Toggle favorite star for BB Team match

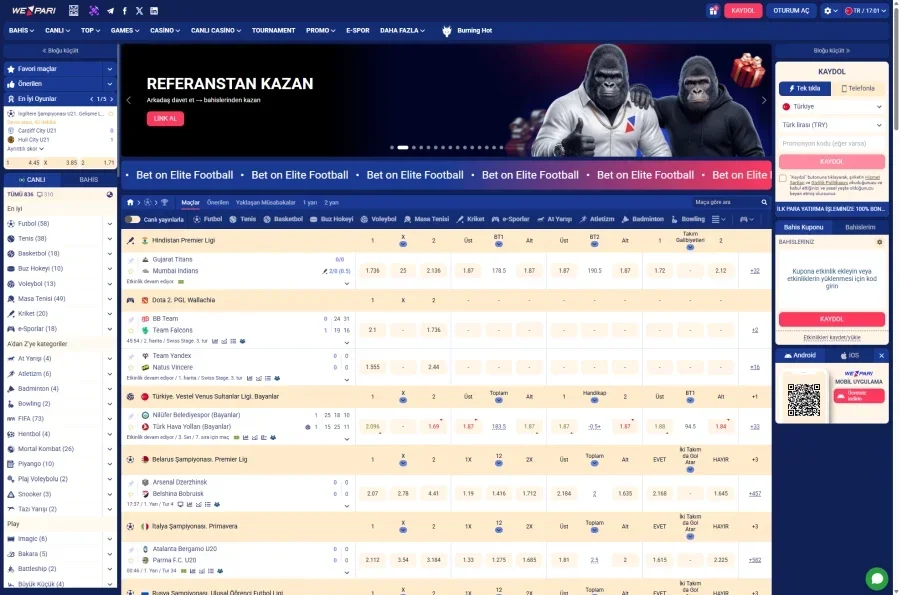tap(131, 330)
